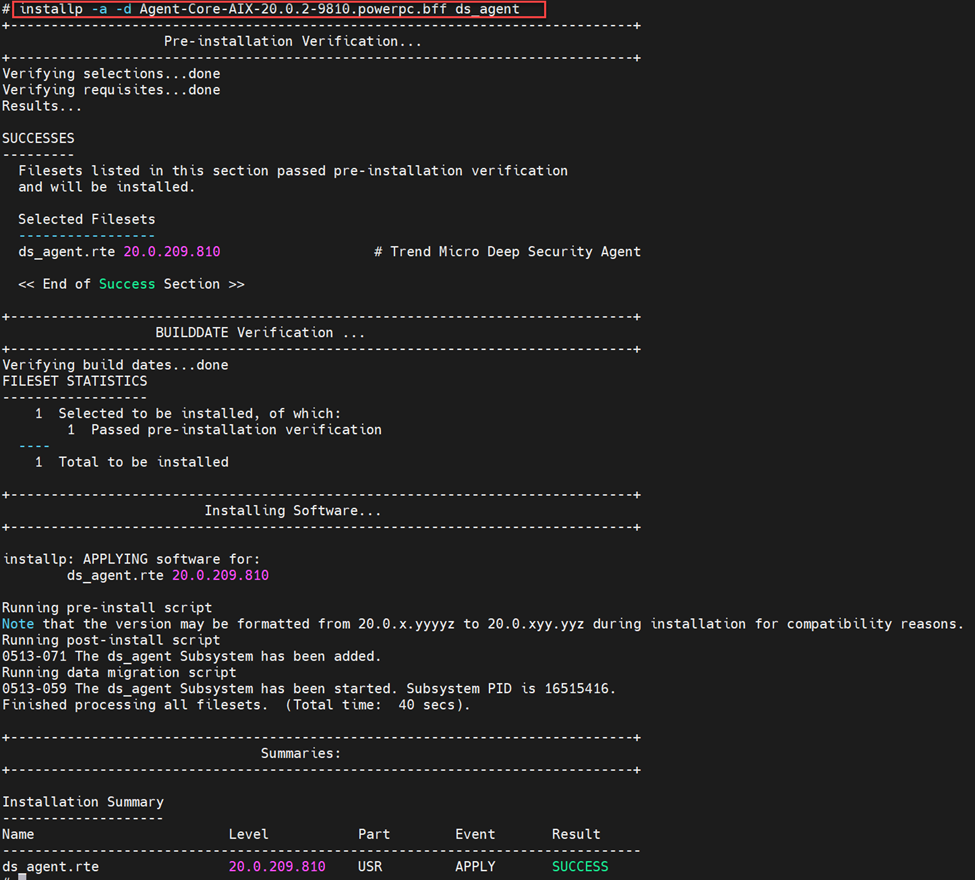This screenshot has width=975, height=880.
Task: Click 'ds_agent.rte' under Selected Filesets
Action: click(67, 252)
